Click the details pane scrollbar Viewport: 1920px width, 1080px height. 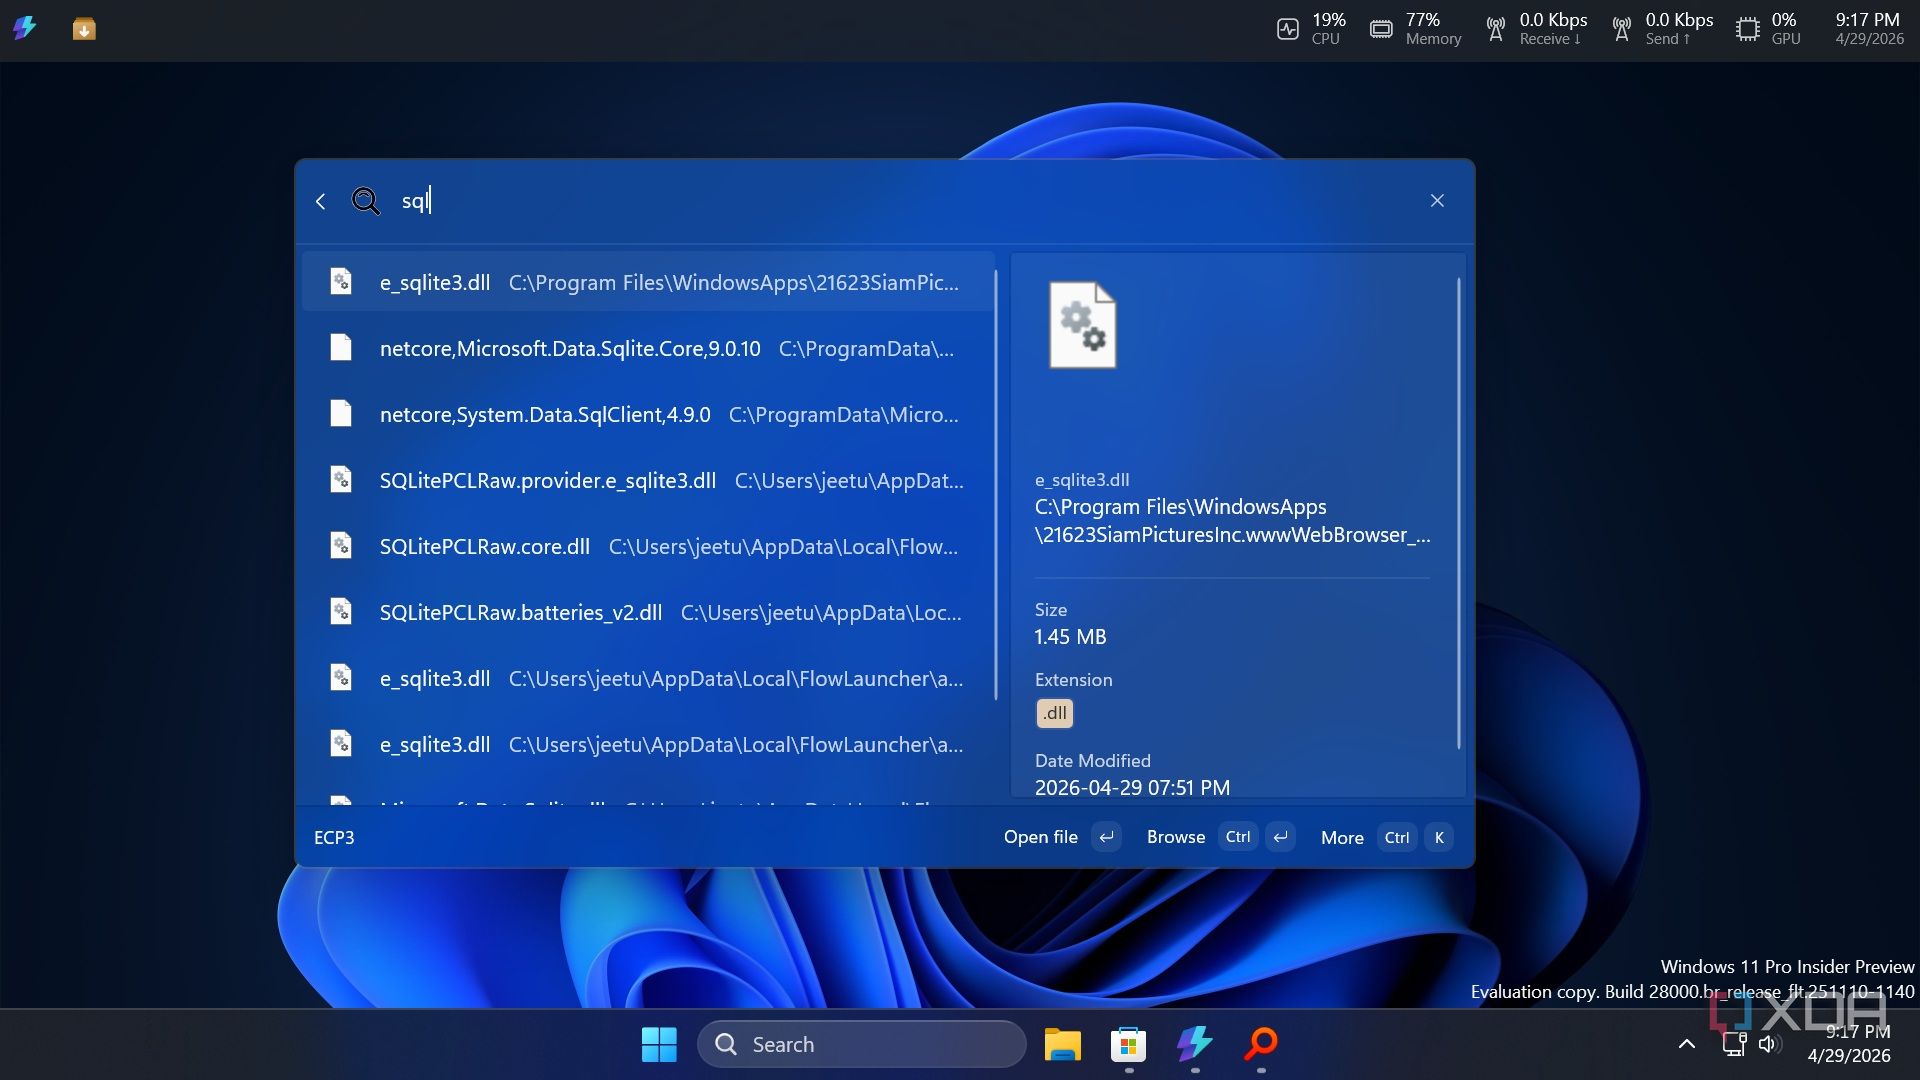pos(1459,513)
